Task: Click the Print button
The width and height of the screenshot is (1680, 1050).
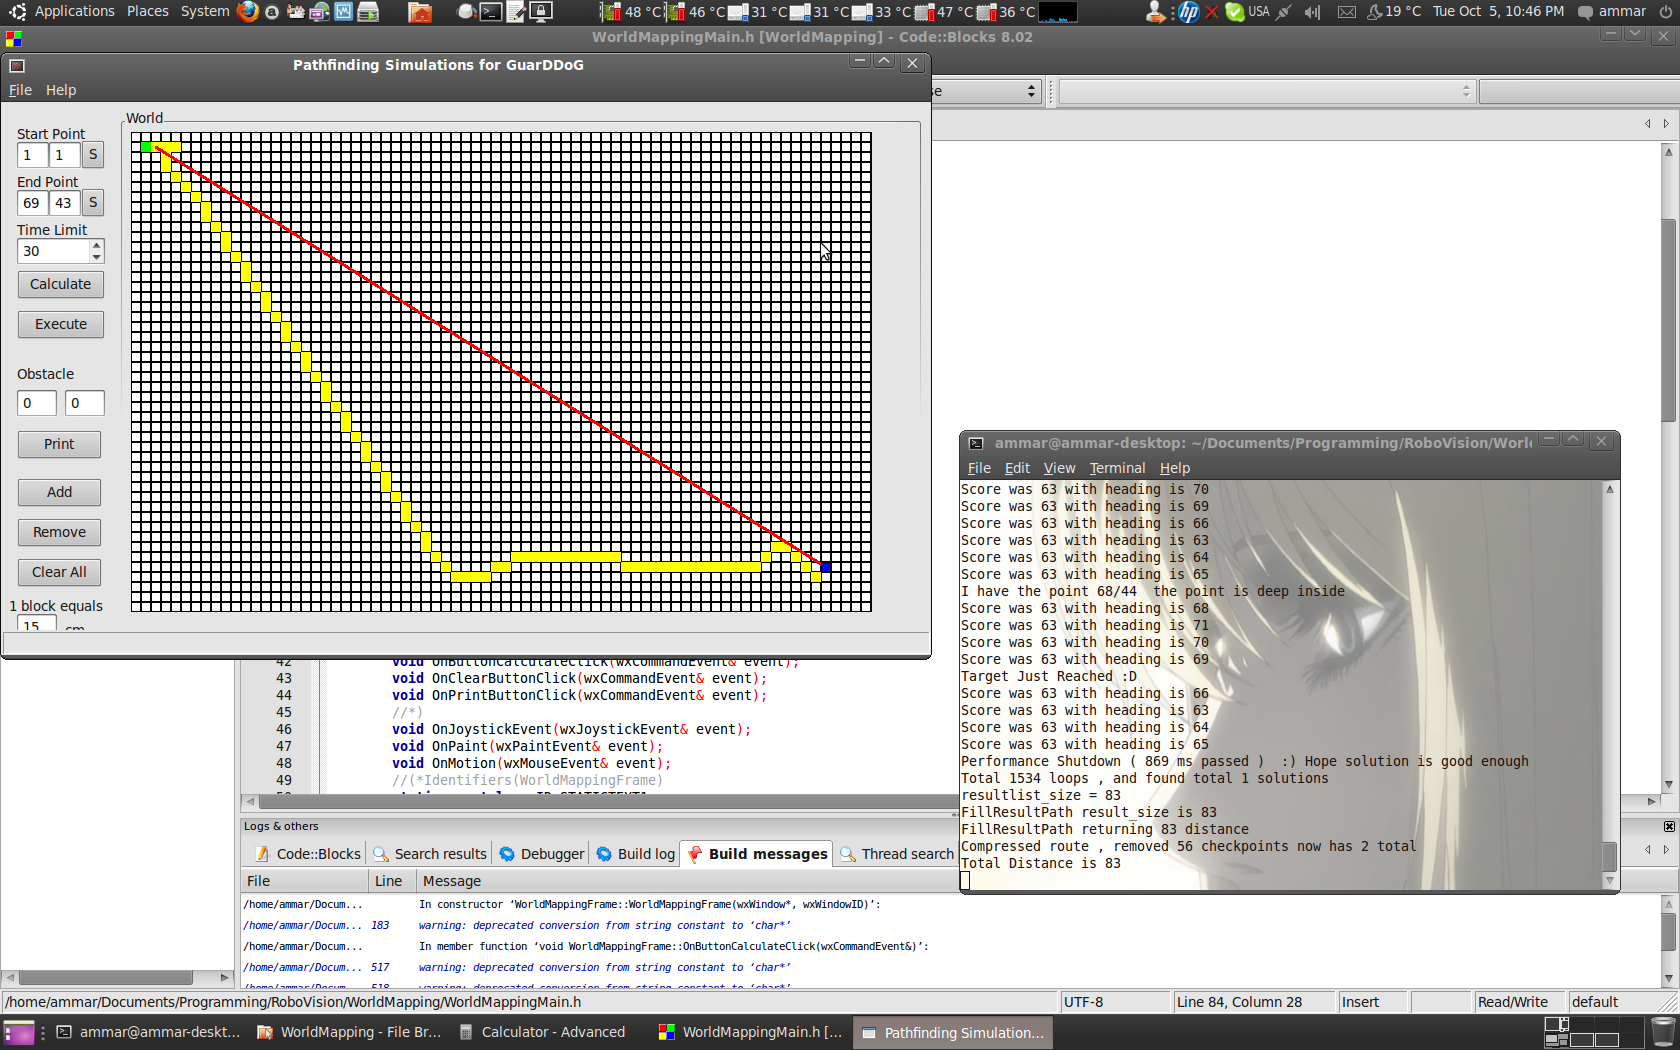Action: [x=59, y=444]
